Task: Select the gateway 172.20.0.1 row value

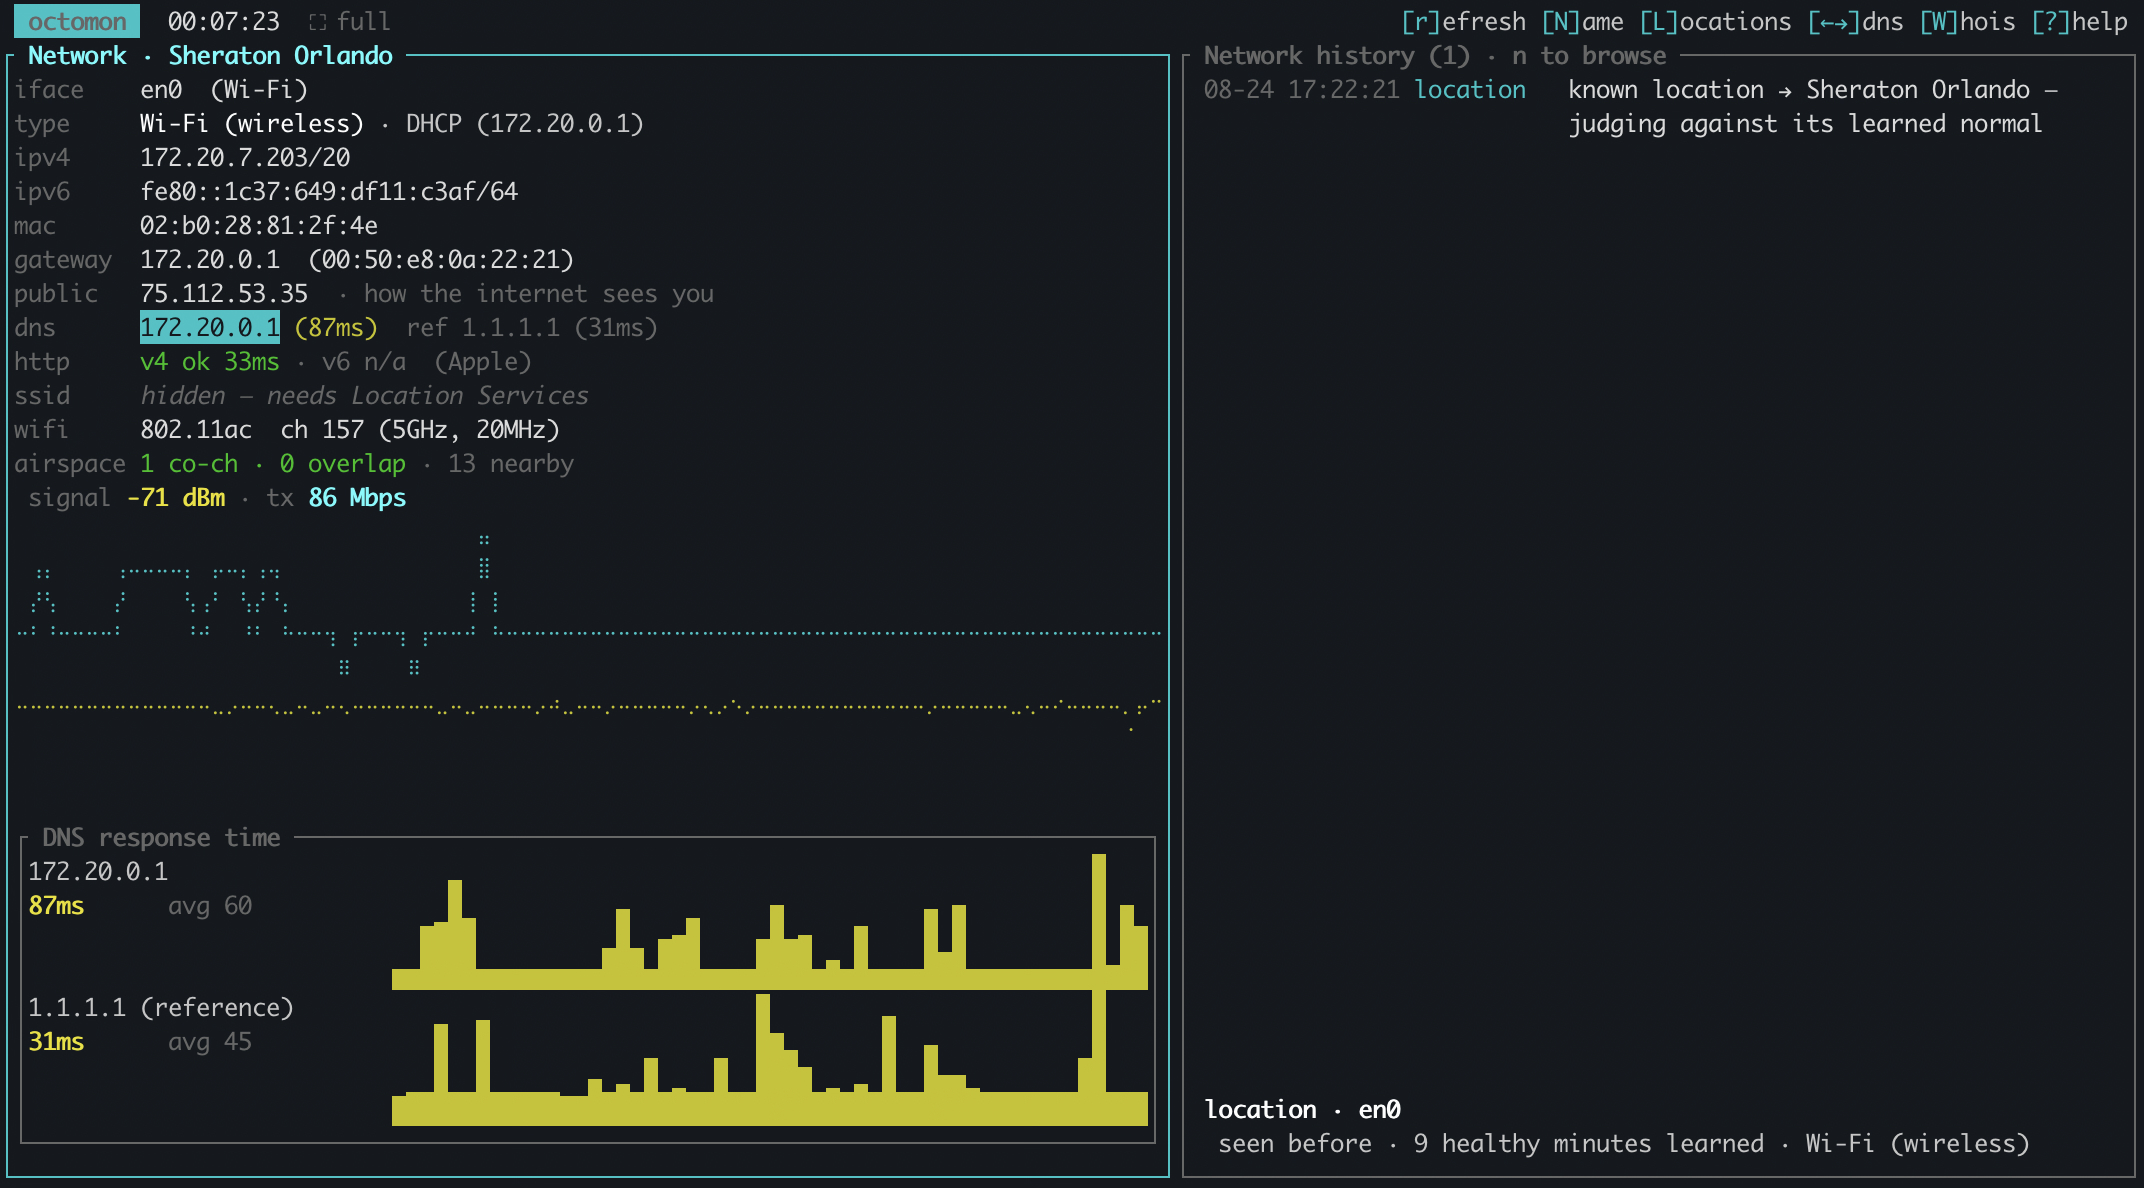Action: (x=357, y=259)
